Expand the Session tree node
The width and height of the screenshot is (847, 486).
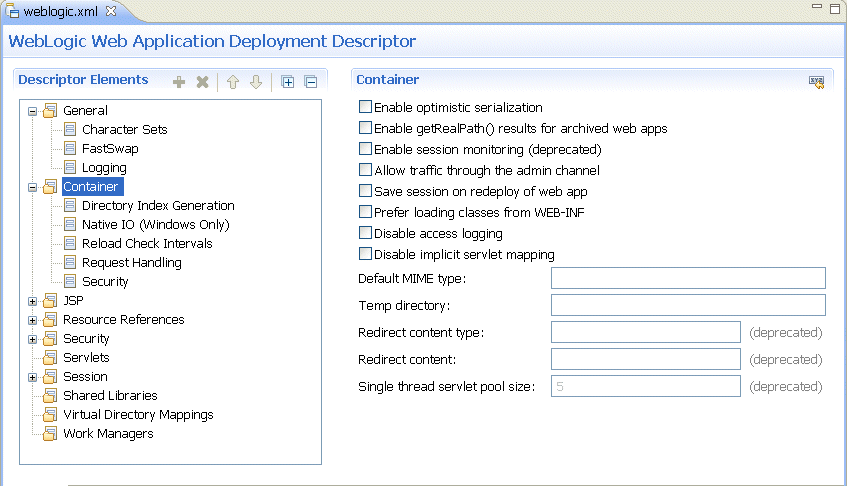tap(32, 377)
